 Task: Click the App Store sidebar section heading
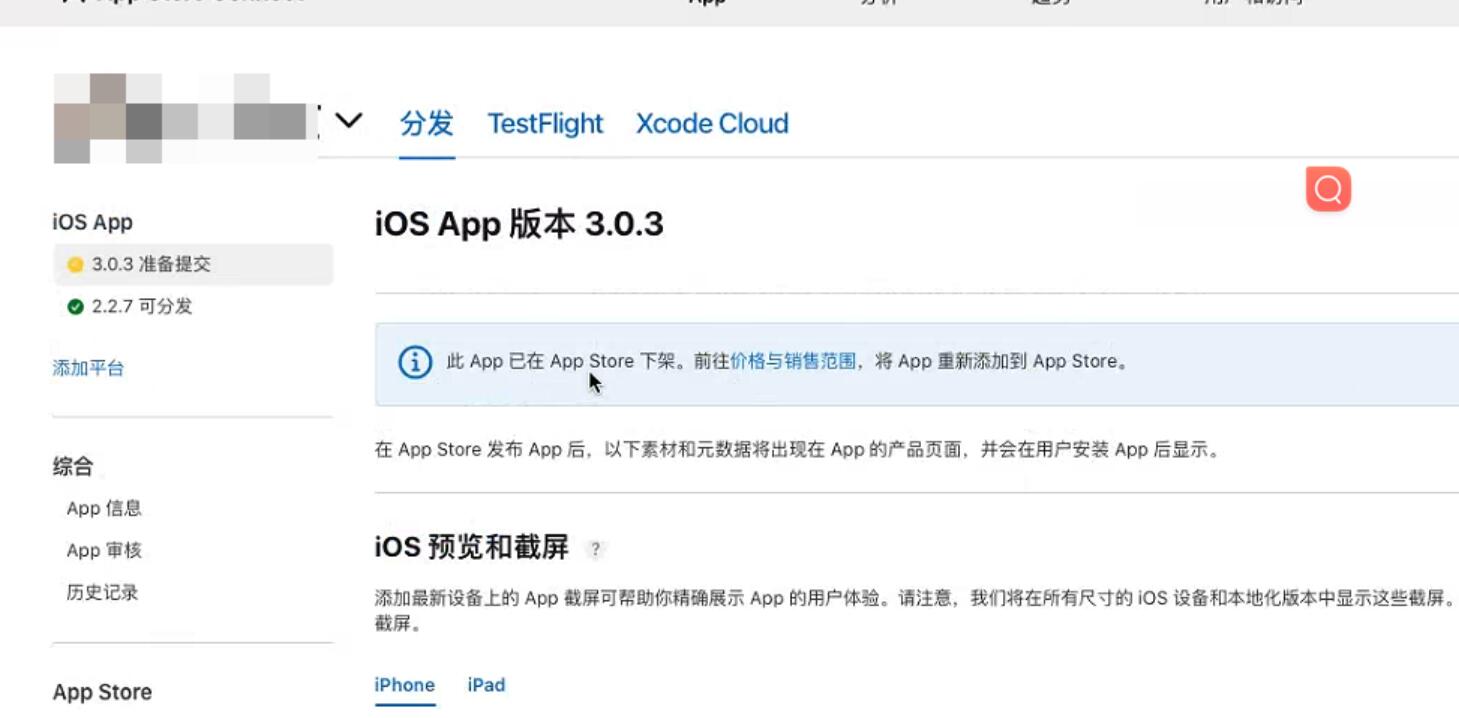click(x=102, y=692)
